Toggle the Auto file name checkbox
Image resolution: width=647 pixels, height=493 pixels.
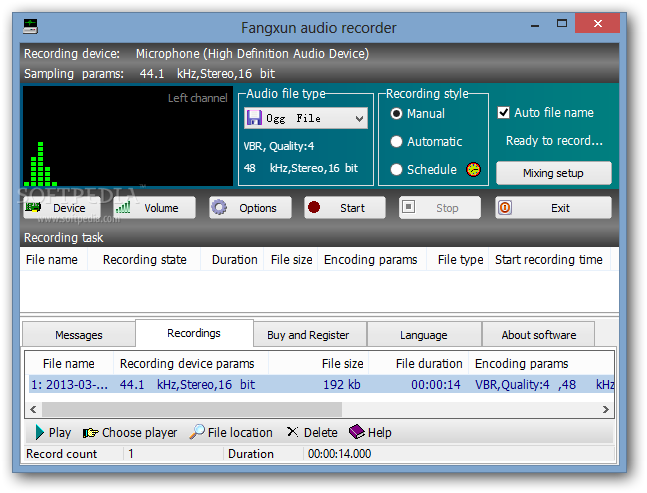[x=503, y=113]
